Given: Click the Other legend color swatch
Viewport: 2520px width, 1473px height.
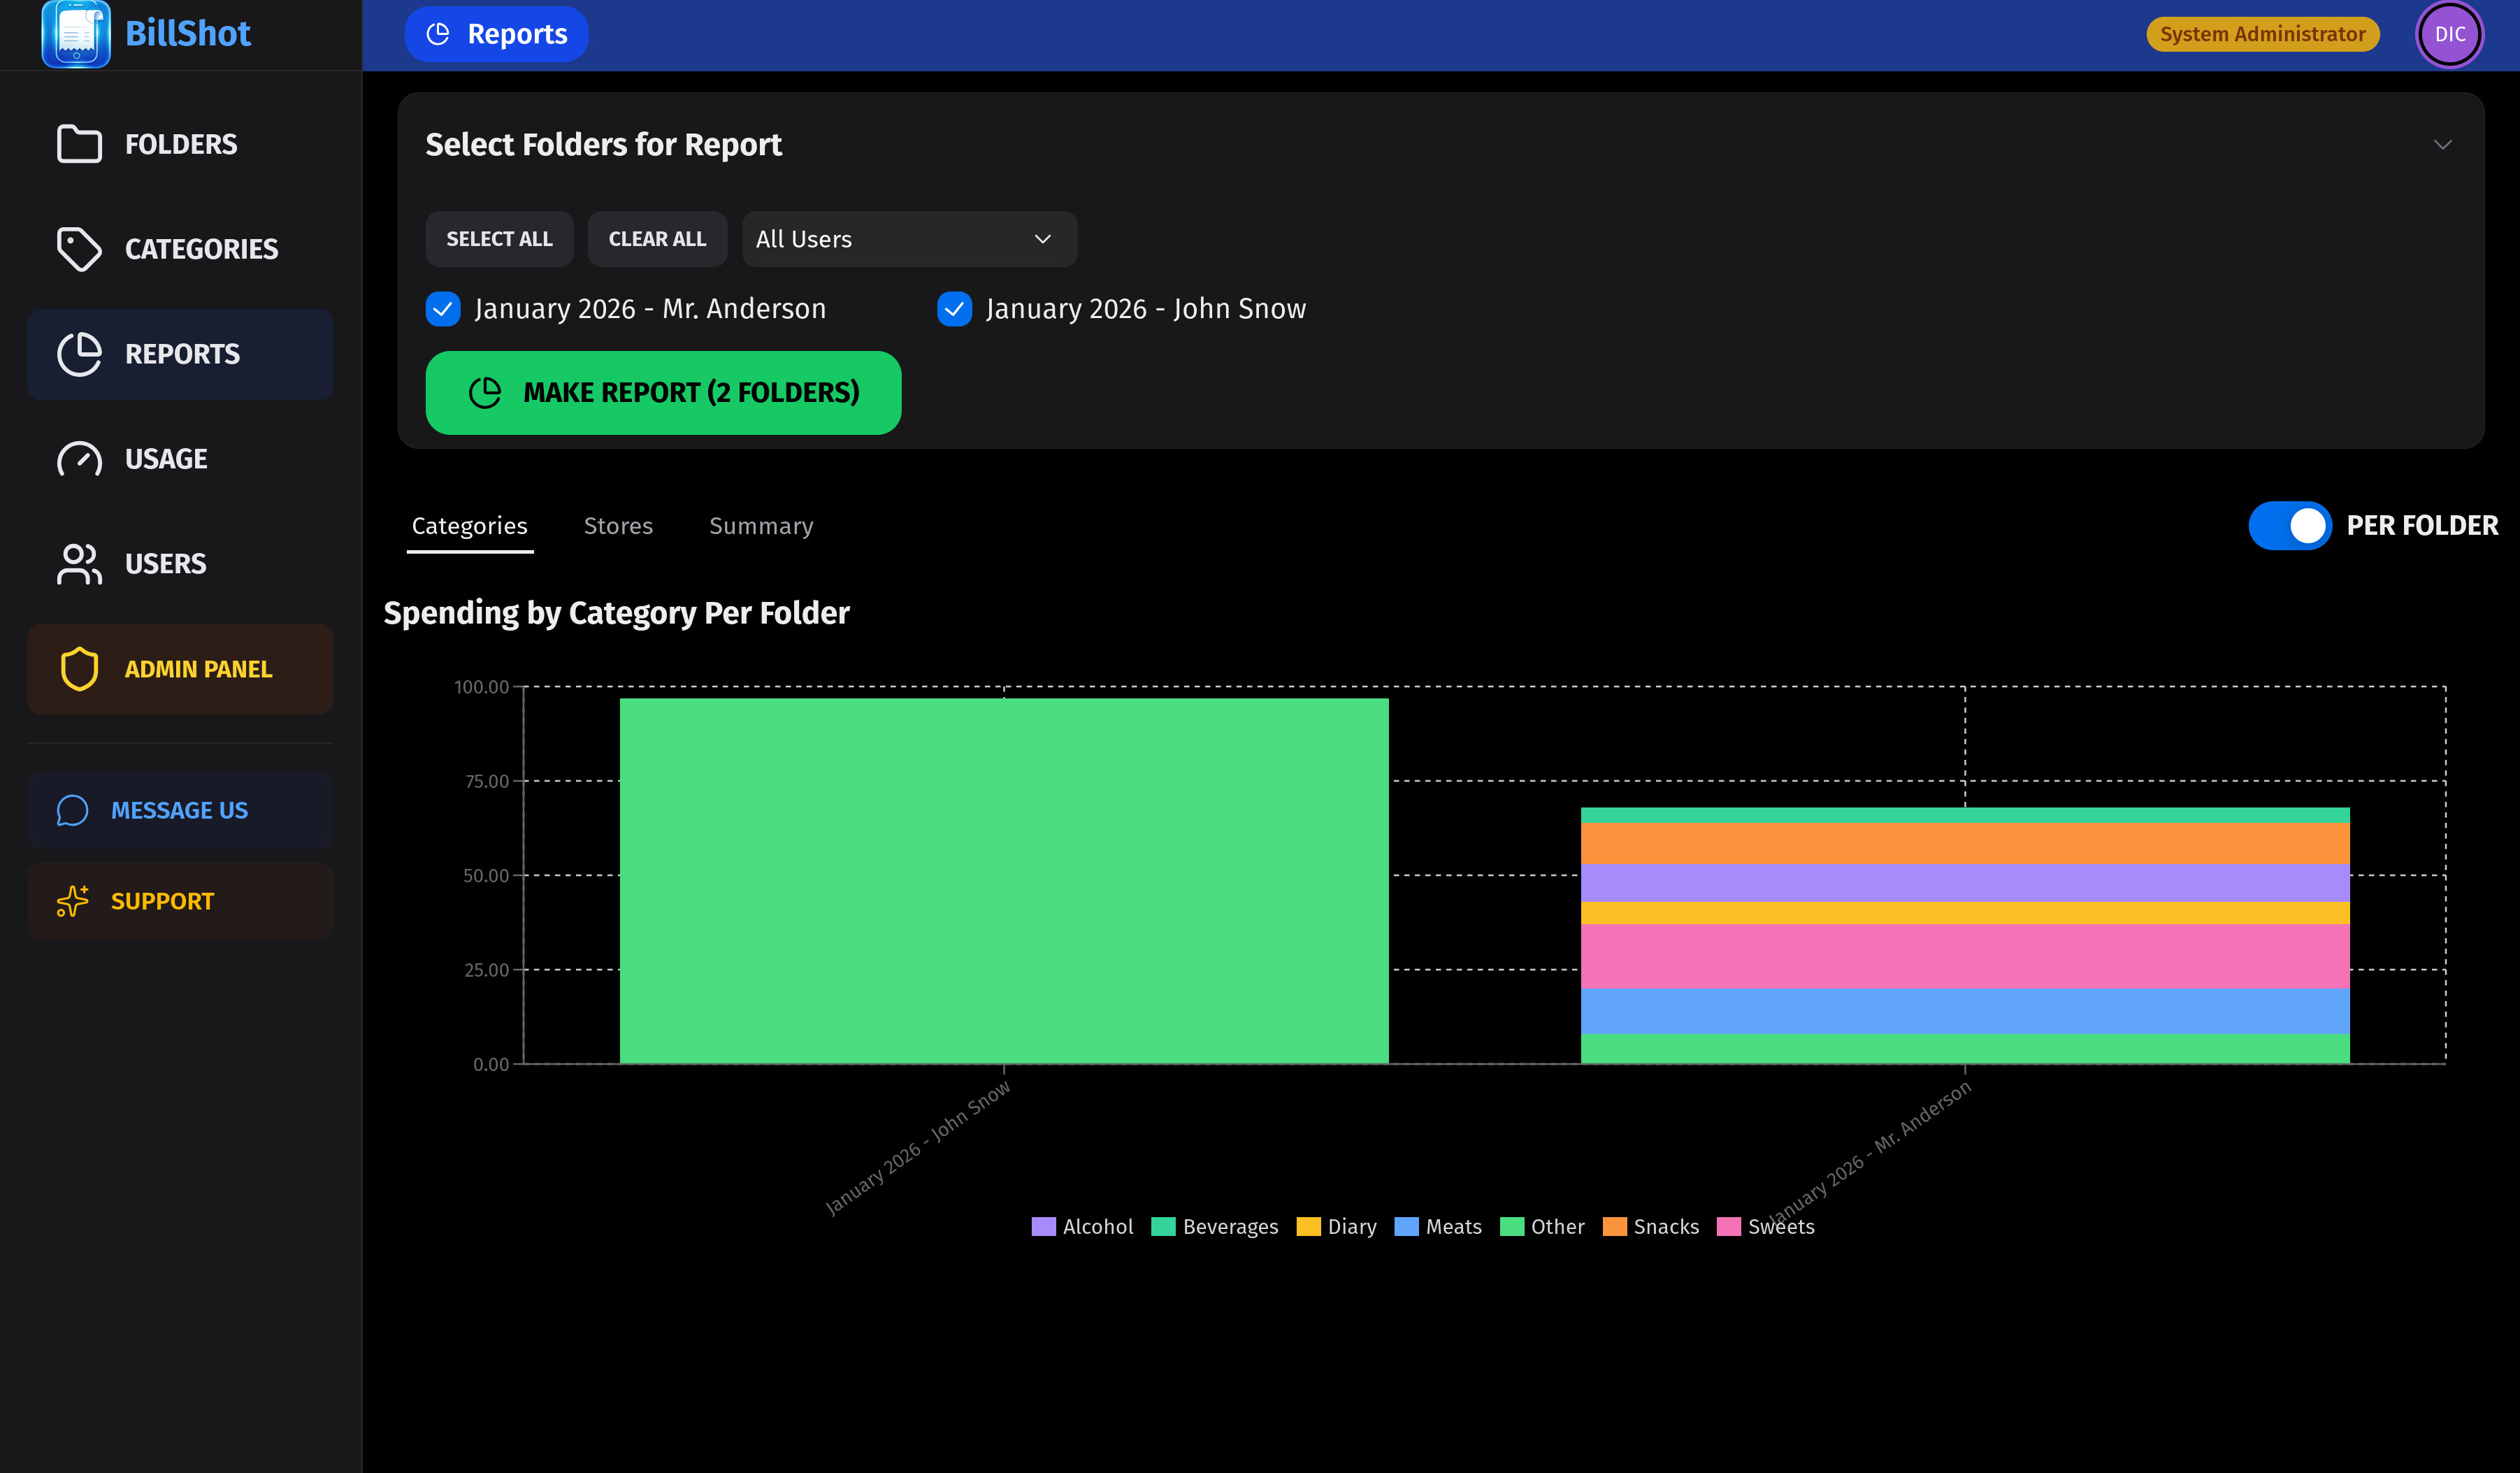Looking at the screenshot, I should (1512, 1226).
